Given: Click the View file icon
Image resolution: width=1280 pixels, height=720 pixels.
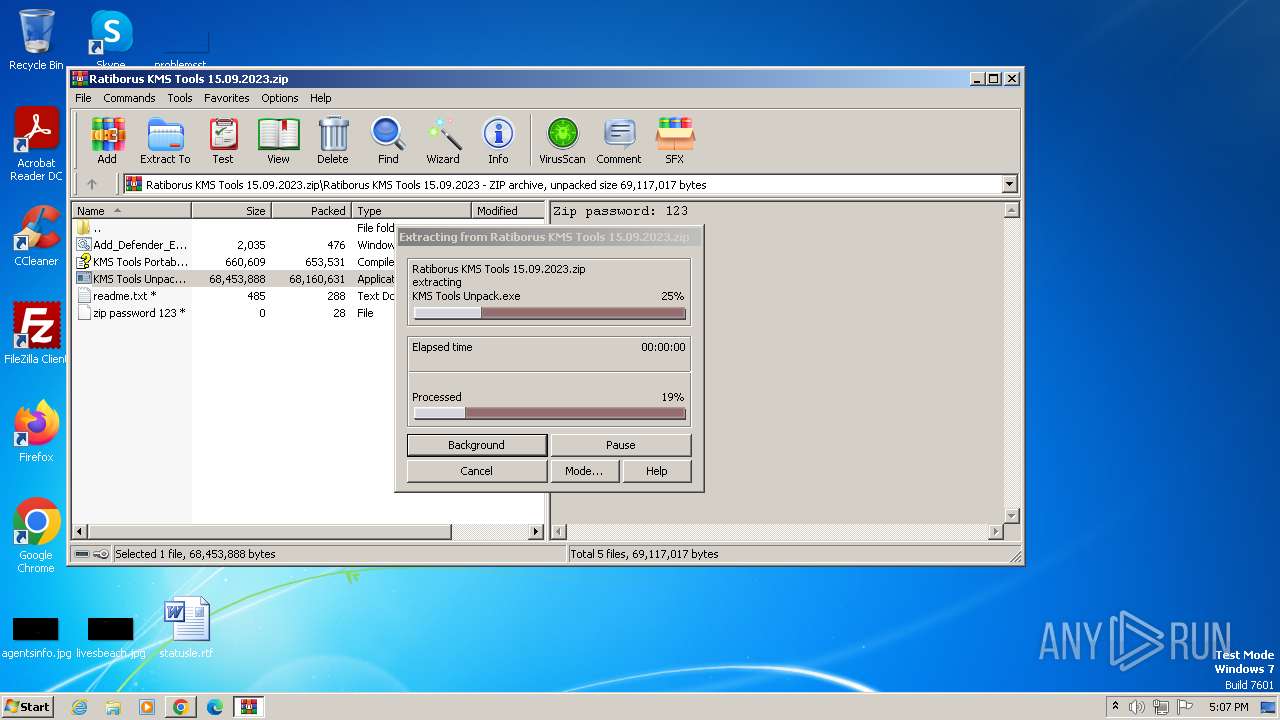Looking at the screenshot, I should 278,140.
